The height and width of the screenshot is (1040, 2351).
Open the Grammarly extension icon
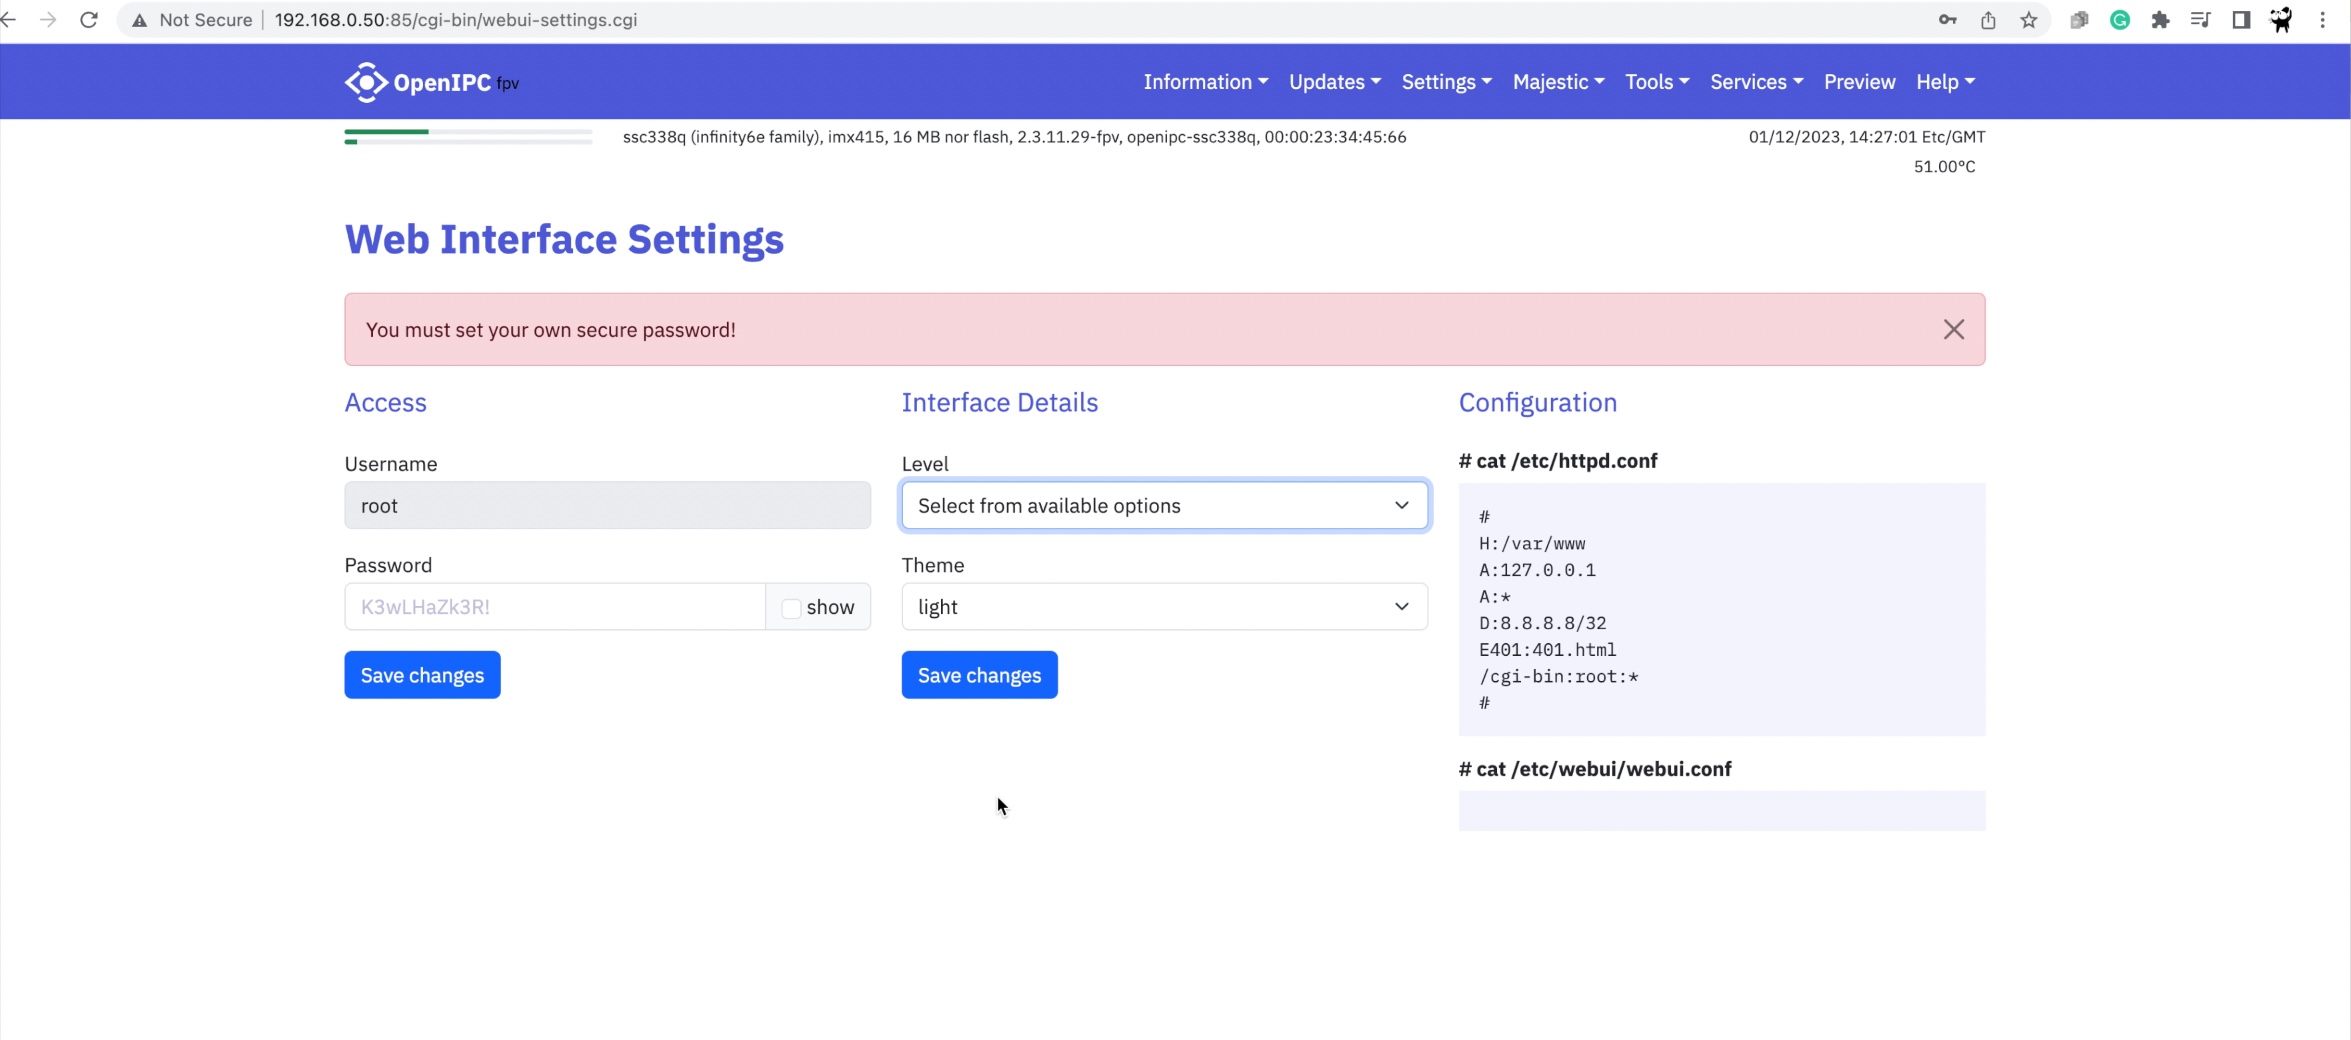coord(2120,19)
